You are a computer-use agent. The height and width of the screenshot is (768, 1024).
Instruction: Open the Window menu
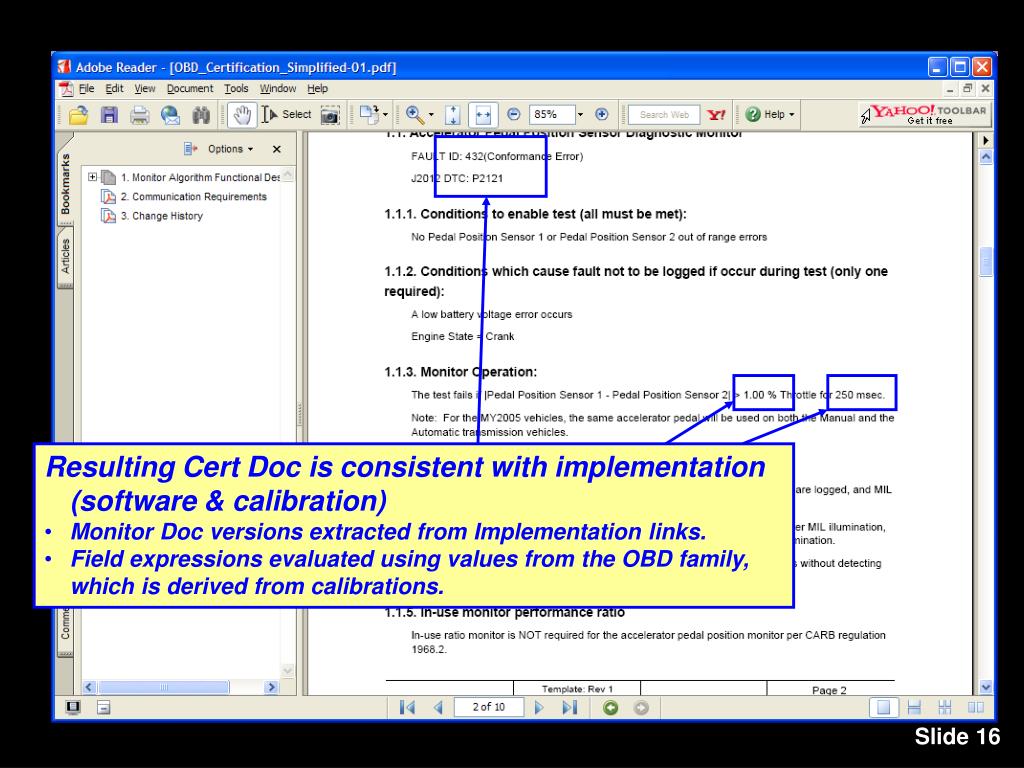(x=278, y=89)
